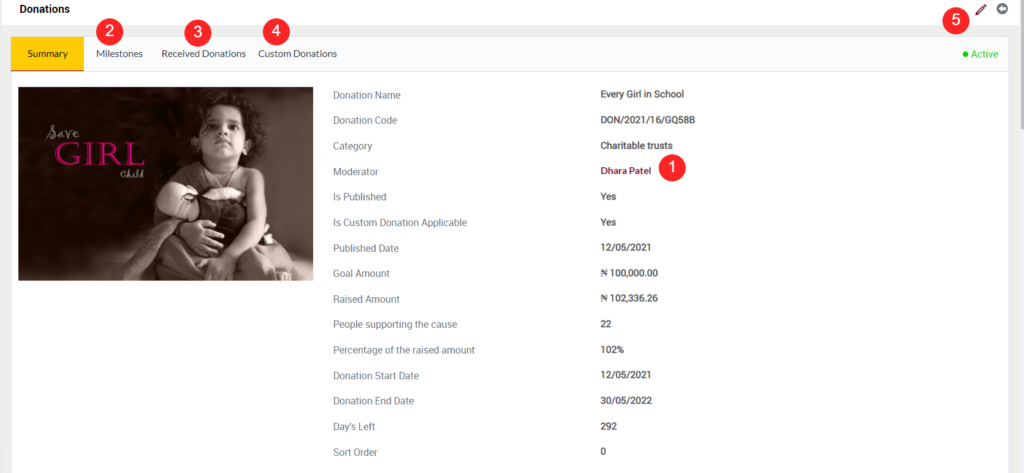The height and width of the screenshot is (473, 1024).
Task: Click the Donation Name label
Action: (367, 95)
